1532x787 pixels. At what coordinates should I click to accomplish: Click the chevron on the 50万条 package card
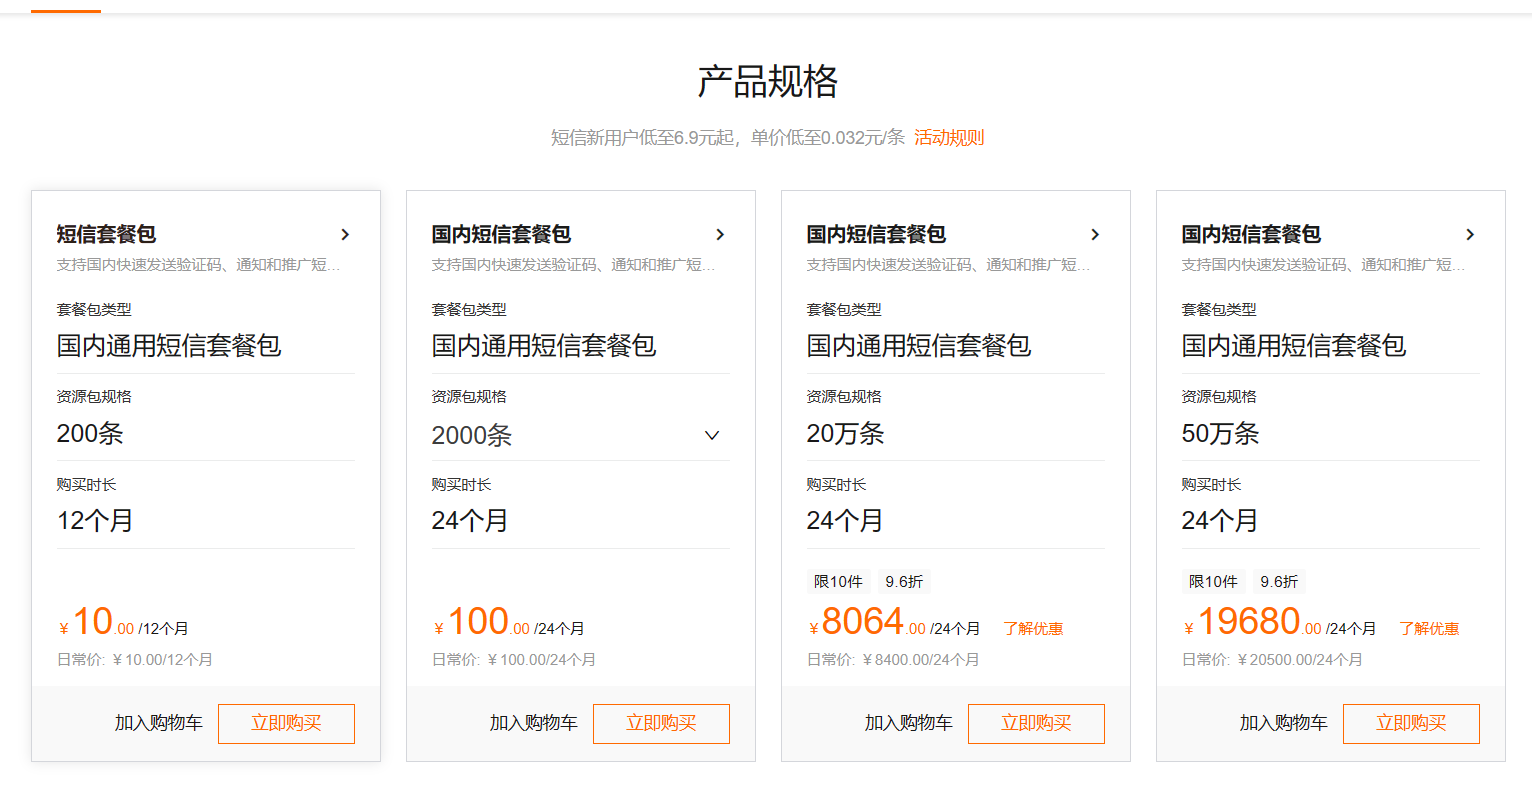(1470, 234)
